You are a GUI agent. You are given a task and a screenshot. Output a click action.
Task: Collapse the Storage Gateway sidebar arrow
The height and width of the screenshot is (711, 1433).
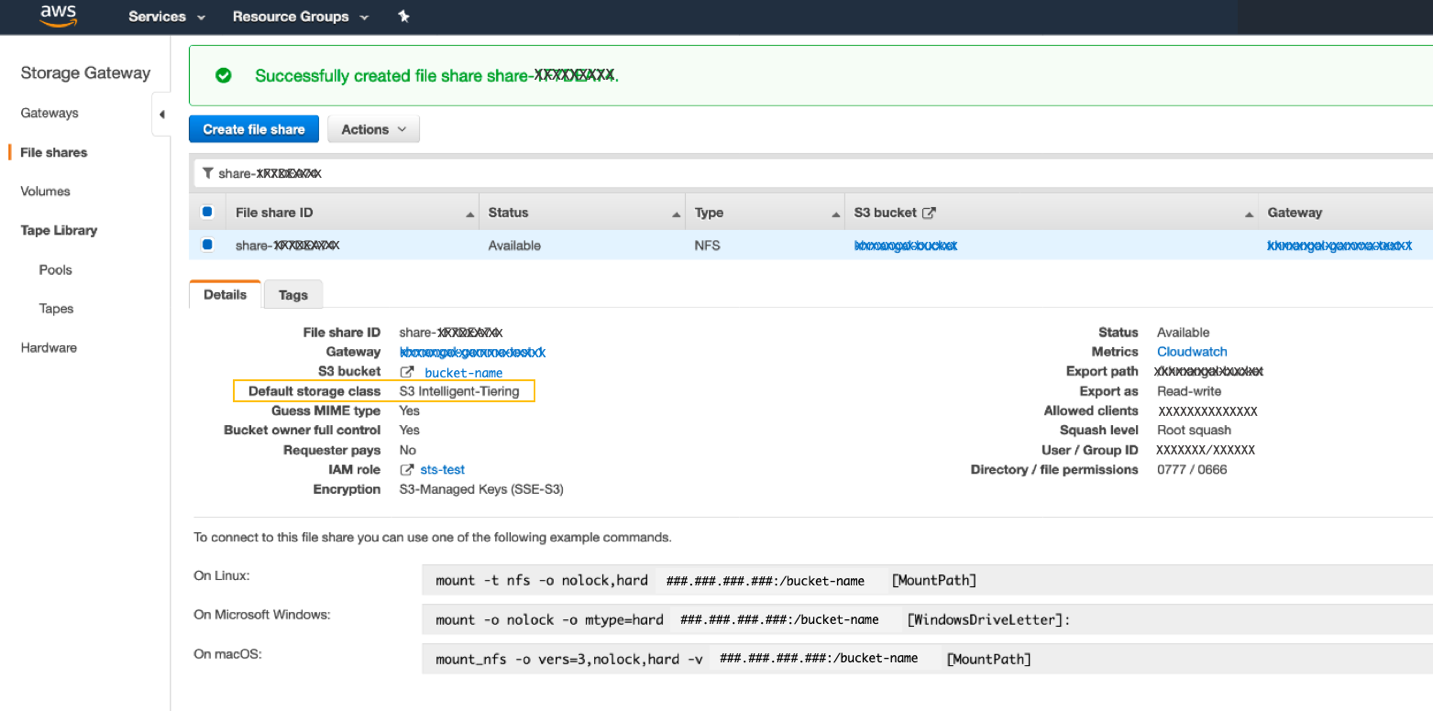click(163, 113)
